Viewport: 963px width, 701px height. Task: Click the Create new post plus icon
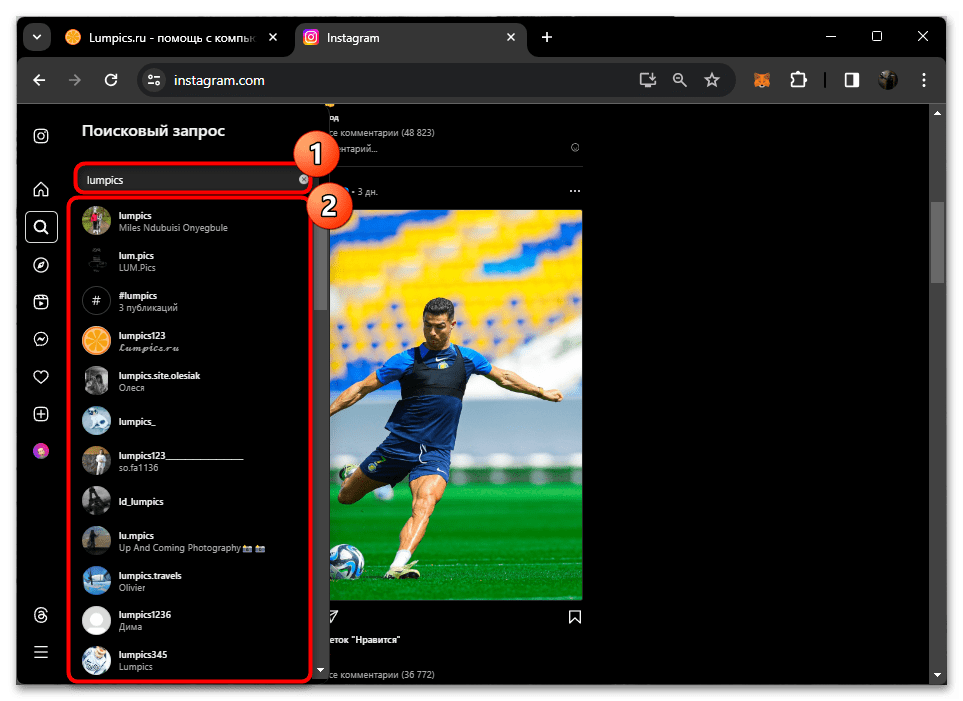point(41,414)
